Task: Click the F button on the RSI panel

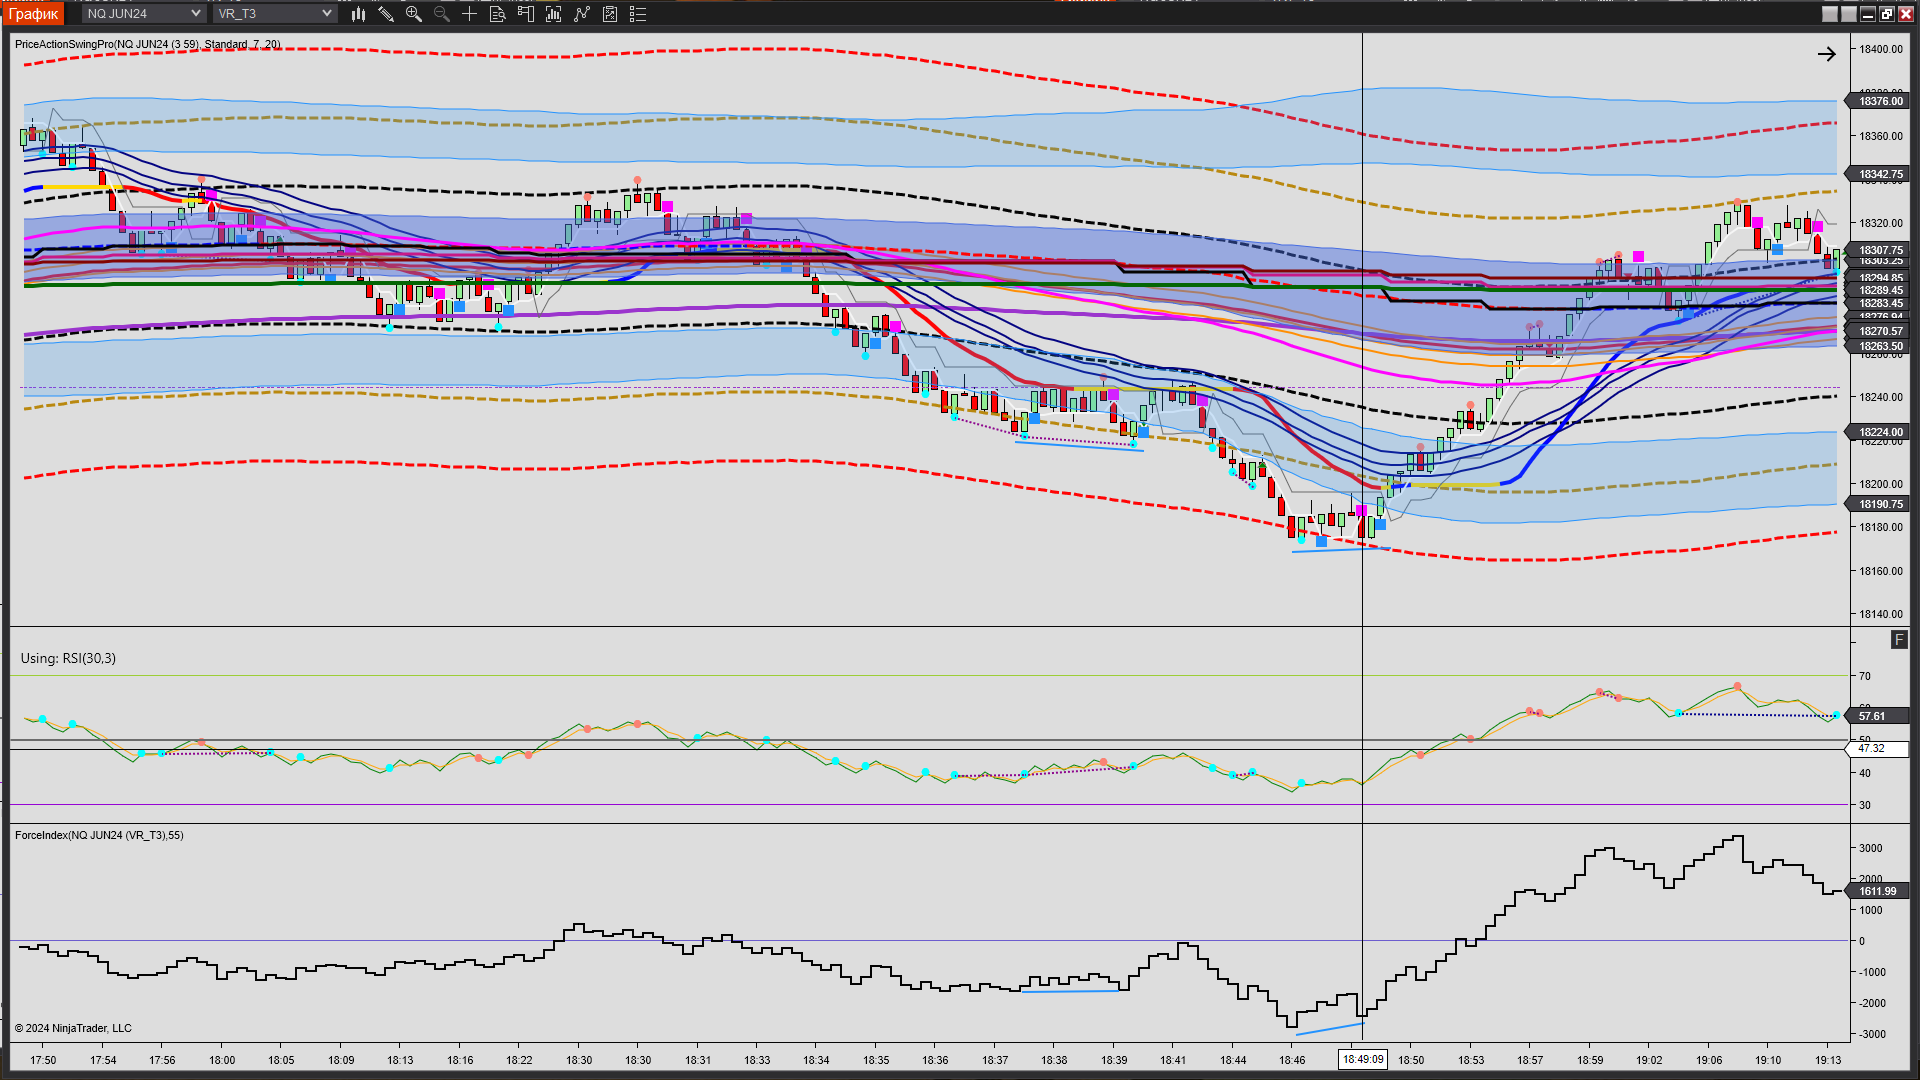Action: coord(1899,640)
